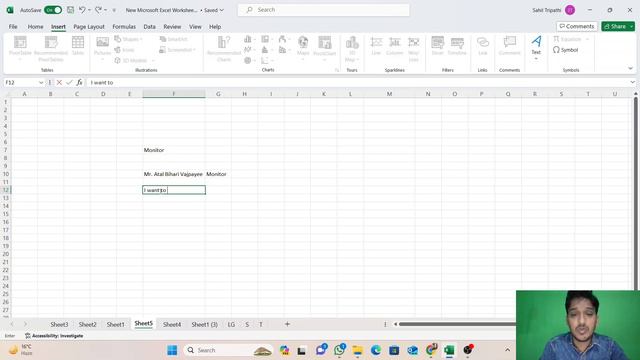The width and height of the screenshot is (640, 360).
Task: Select the Sheet3 tab
Action: (x=59, y=324)
